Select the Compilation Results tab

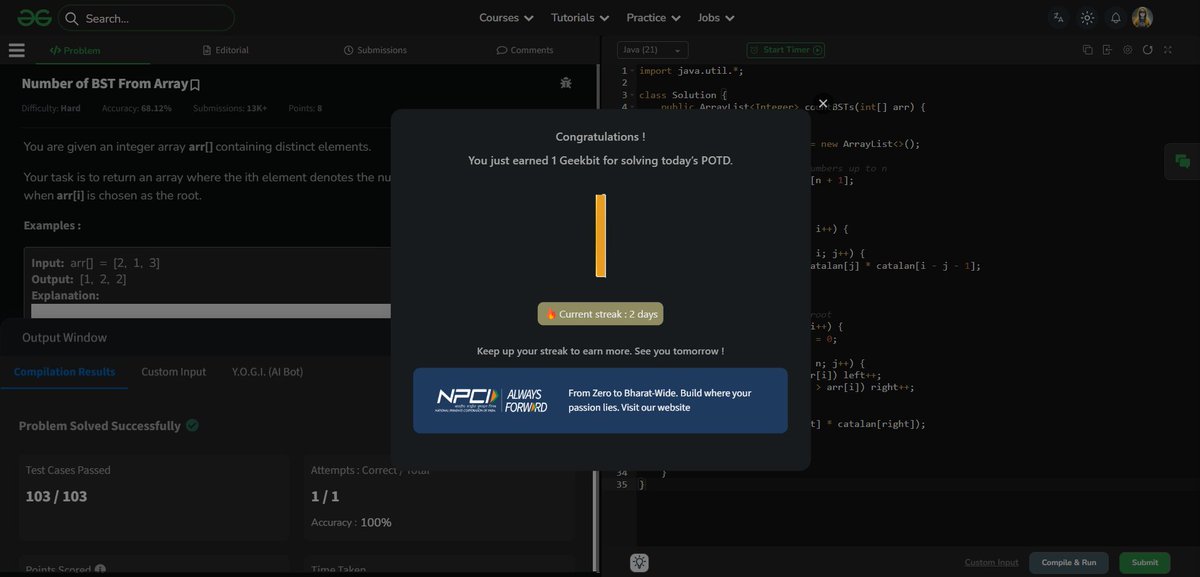[x=64, y=372]
